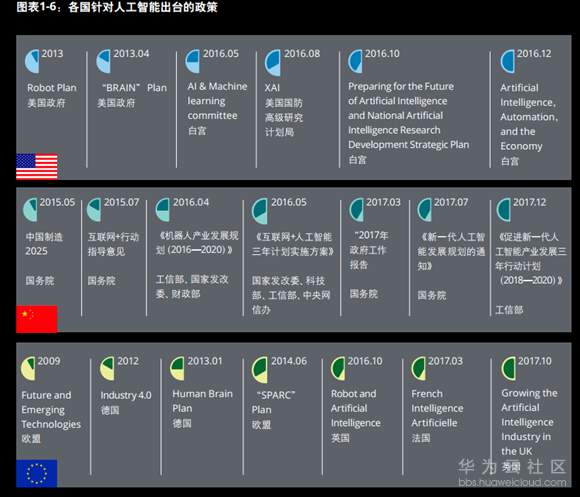Select 《促进新一代人工智能产业发展三年行动计划》 text

click(x=531, y=258)
